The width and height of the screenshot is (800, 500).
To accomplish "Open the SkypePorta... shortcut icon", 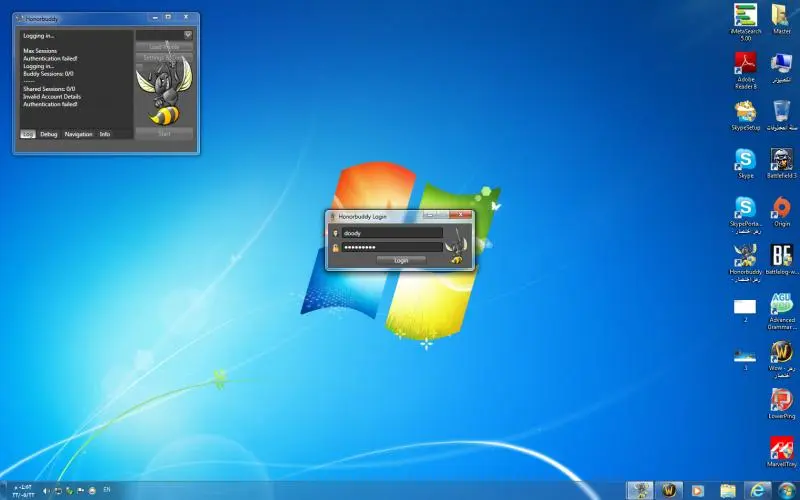I will [x=745, y=214].
